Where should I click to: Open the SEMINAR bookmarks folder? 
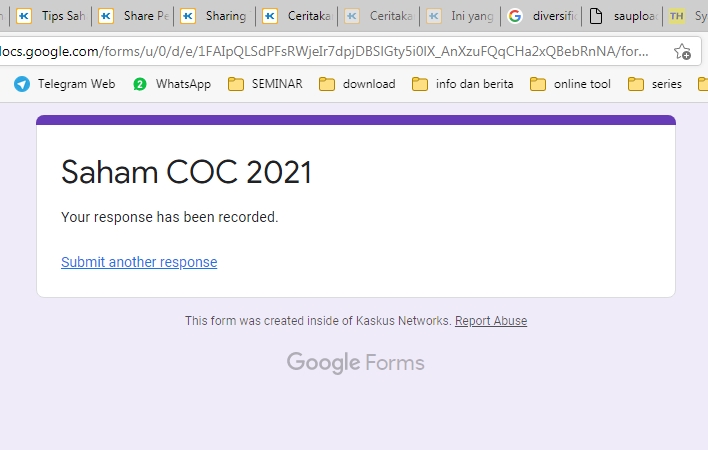point(265,84)
